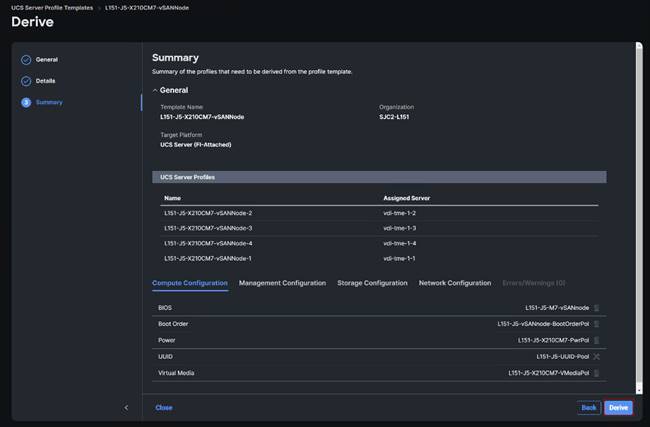Click assigned server vdi-tme-1-4

tap(399, 243)
